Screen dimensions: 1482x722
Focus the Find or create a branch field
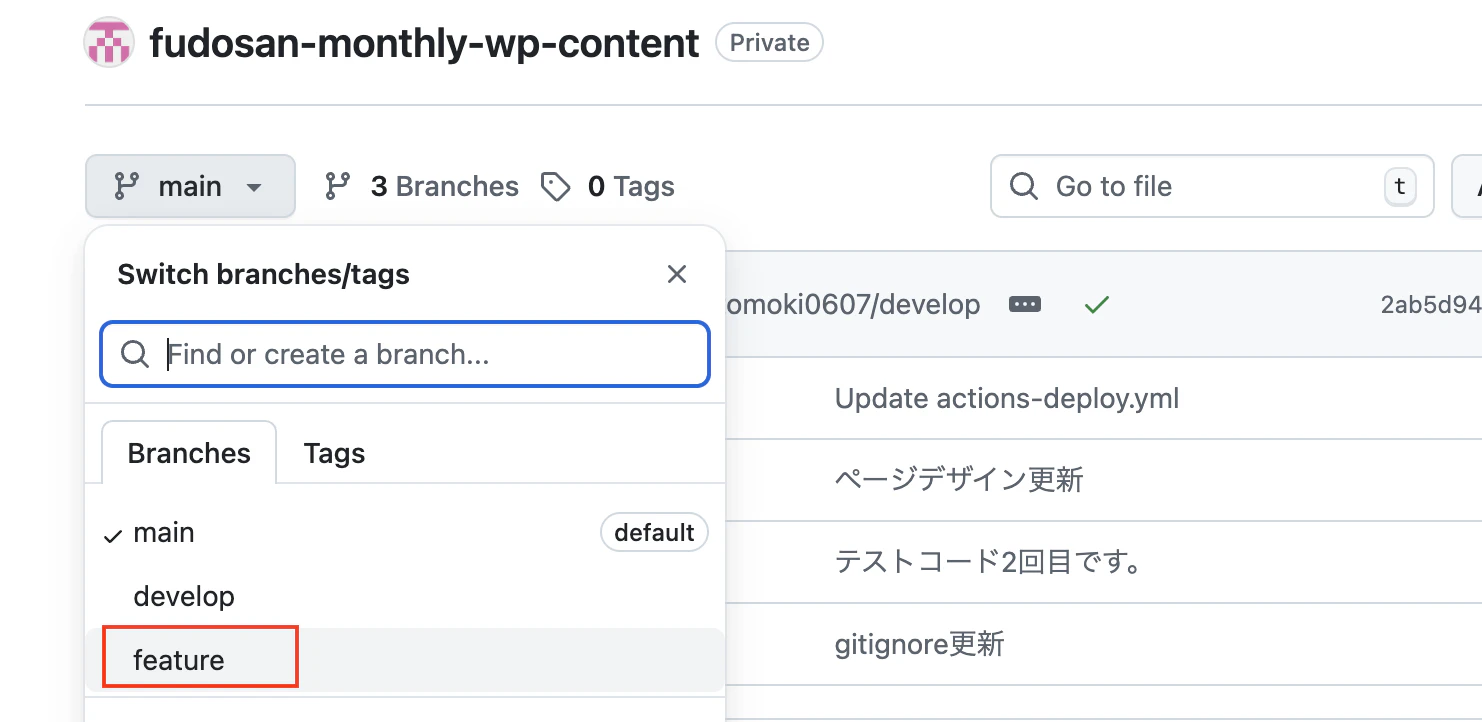[x=405, y=354]
